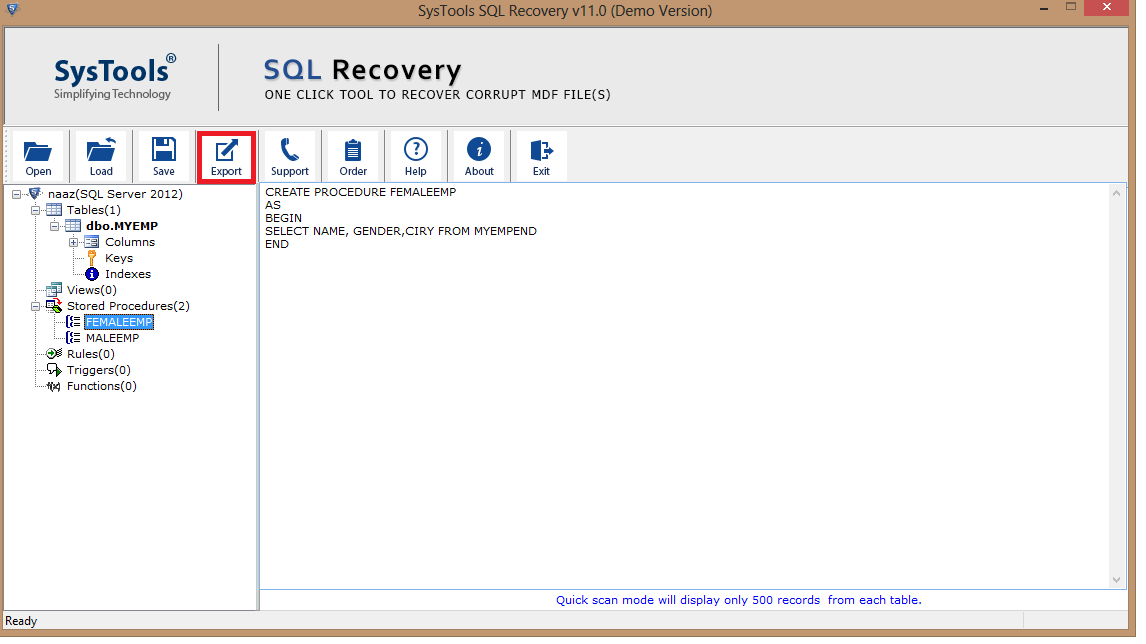Click the Keys key icon
Viewport: 1146px width, 644px height.
point(91,258)
